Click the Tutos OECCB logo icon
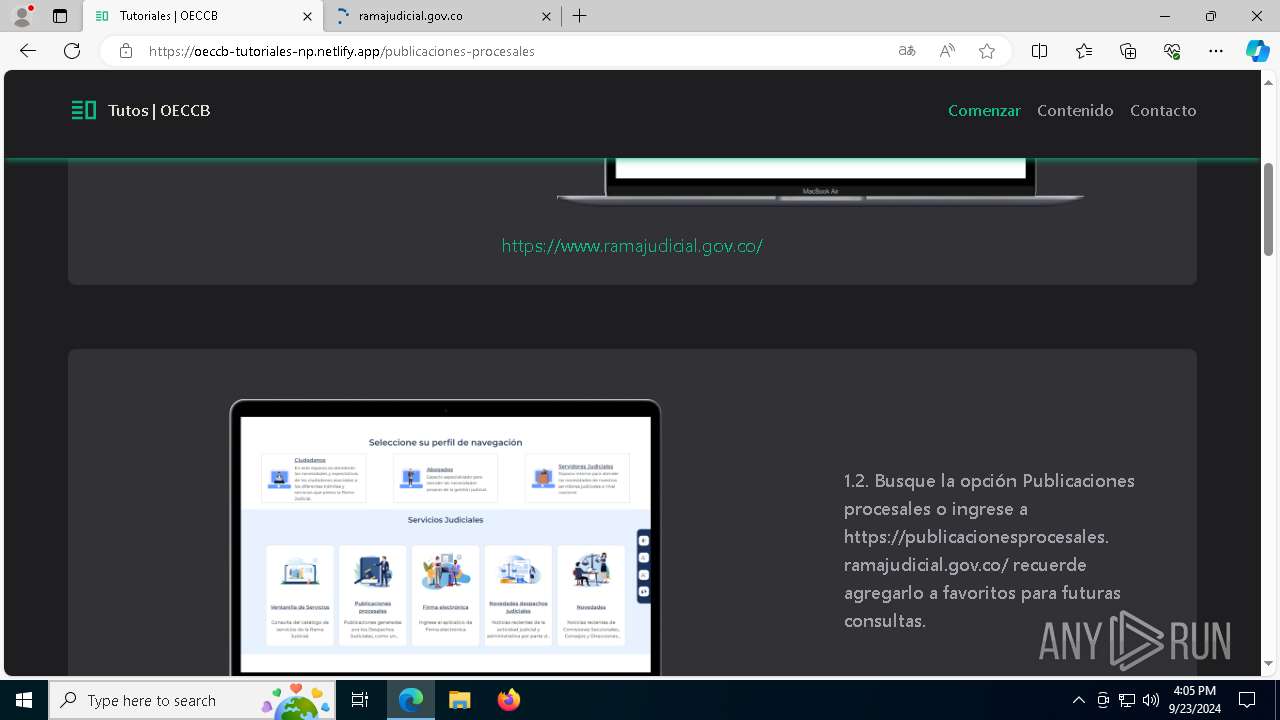1280x720 pixels. pyautogui.click(x=84, y=110)
